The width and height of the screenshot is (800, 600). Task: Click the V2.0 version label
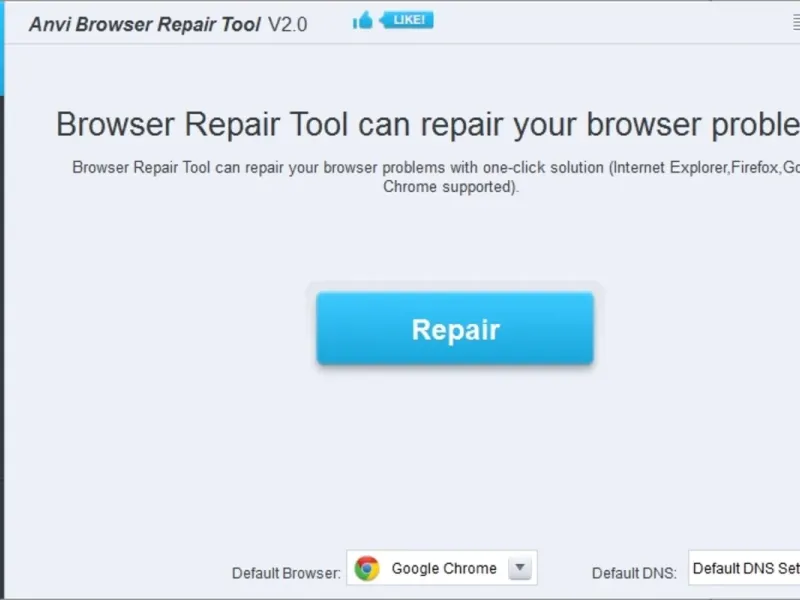click(x=287, y=24)
